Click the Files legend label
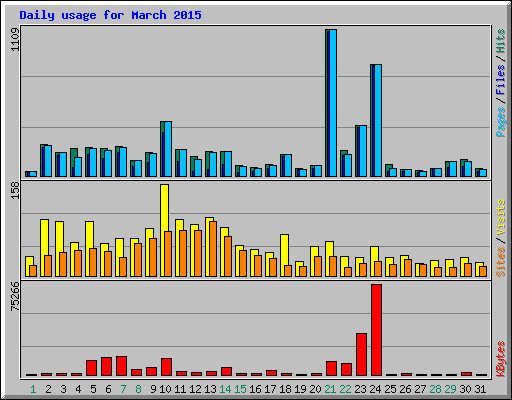This screenshot has height=400, width=512. (x=500, y=79)
